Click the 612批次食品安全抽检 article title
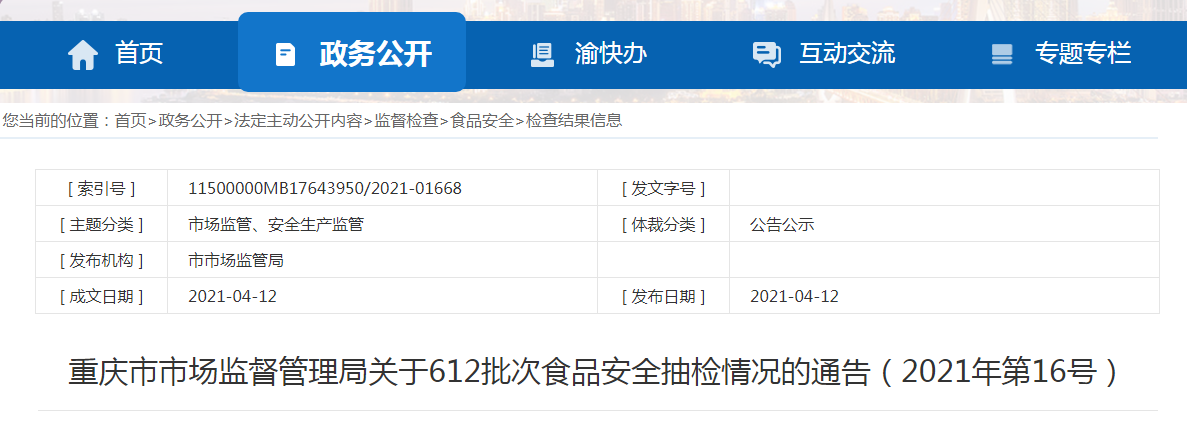This screenshot has height=425, width=1187. coord(594,372)
